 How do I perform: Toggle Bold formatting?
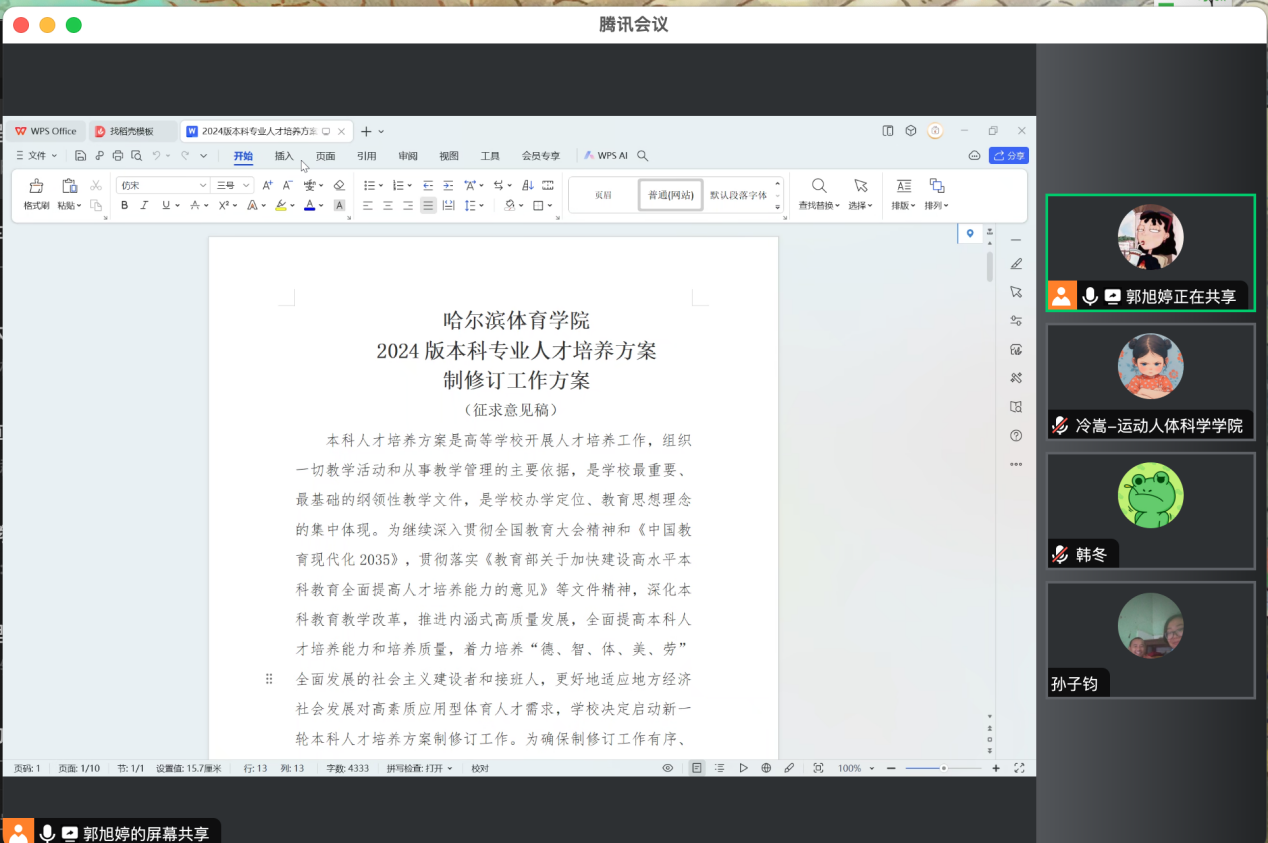(124, 205)
